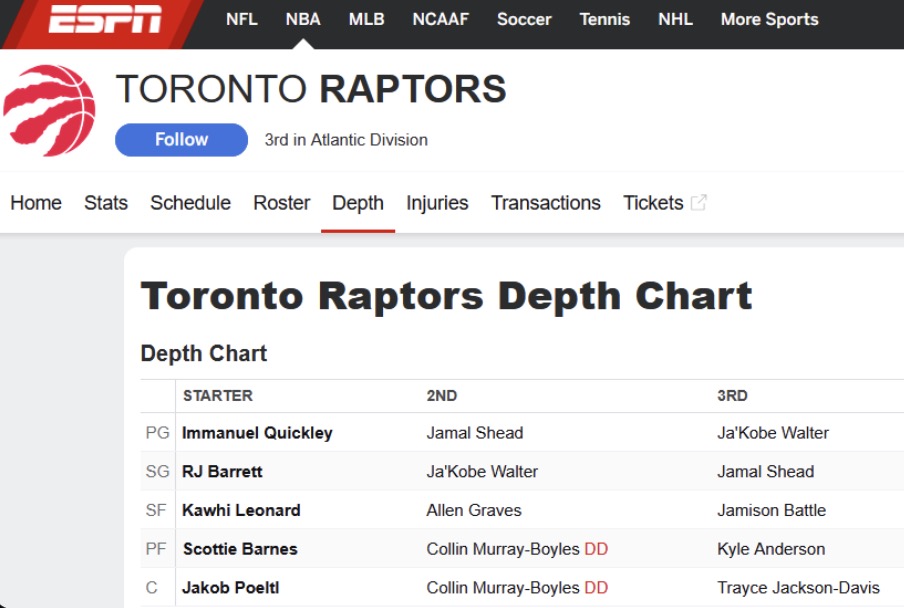Select Scottie Barnes in the depth chart

240,549
